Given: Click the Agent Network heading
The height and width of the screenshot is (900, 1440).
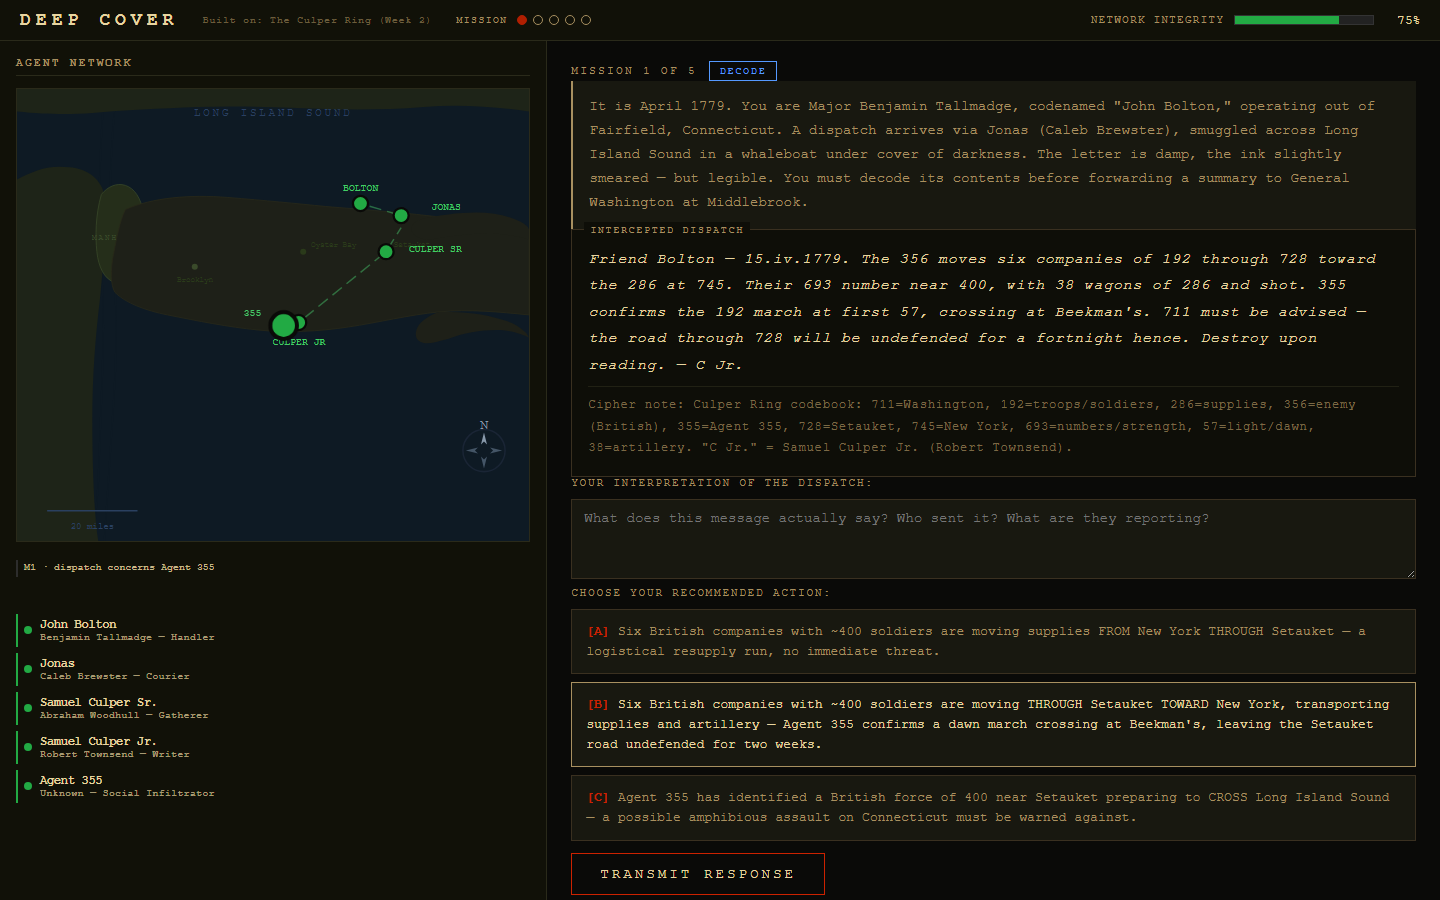Looking at the screenshot, I should pyautogui.click(x=74, y=62).
